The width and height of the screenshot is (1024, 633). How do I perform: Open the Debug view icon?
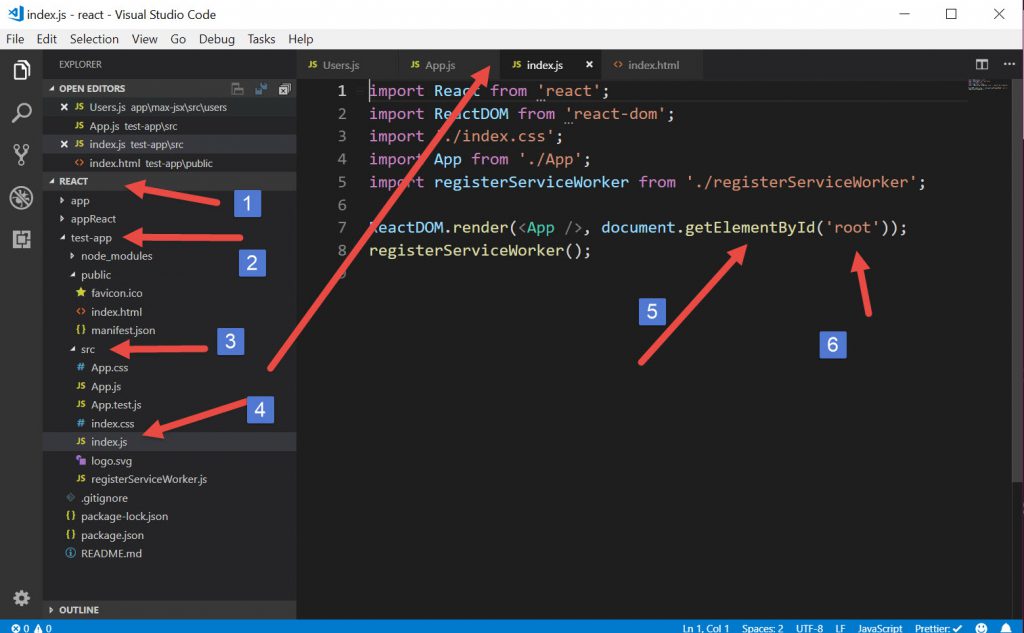pos(21,197)
